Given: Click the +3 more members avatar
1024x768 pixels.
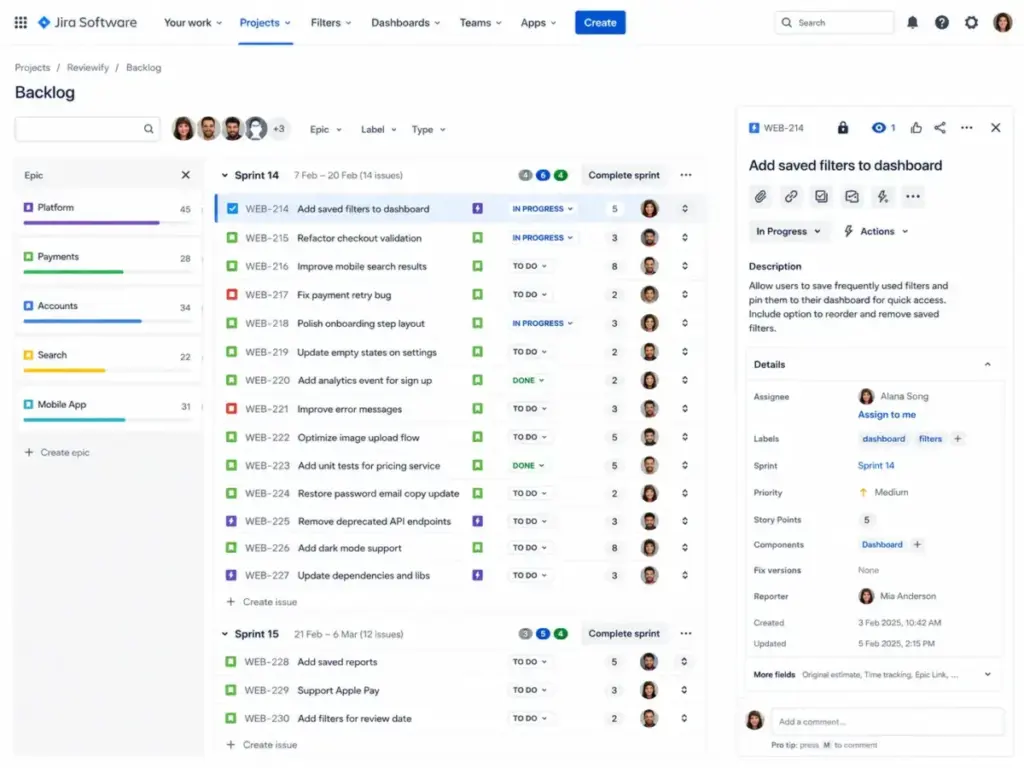Looking at the screenshot, I should [279, 129].
